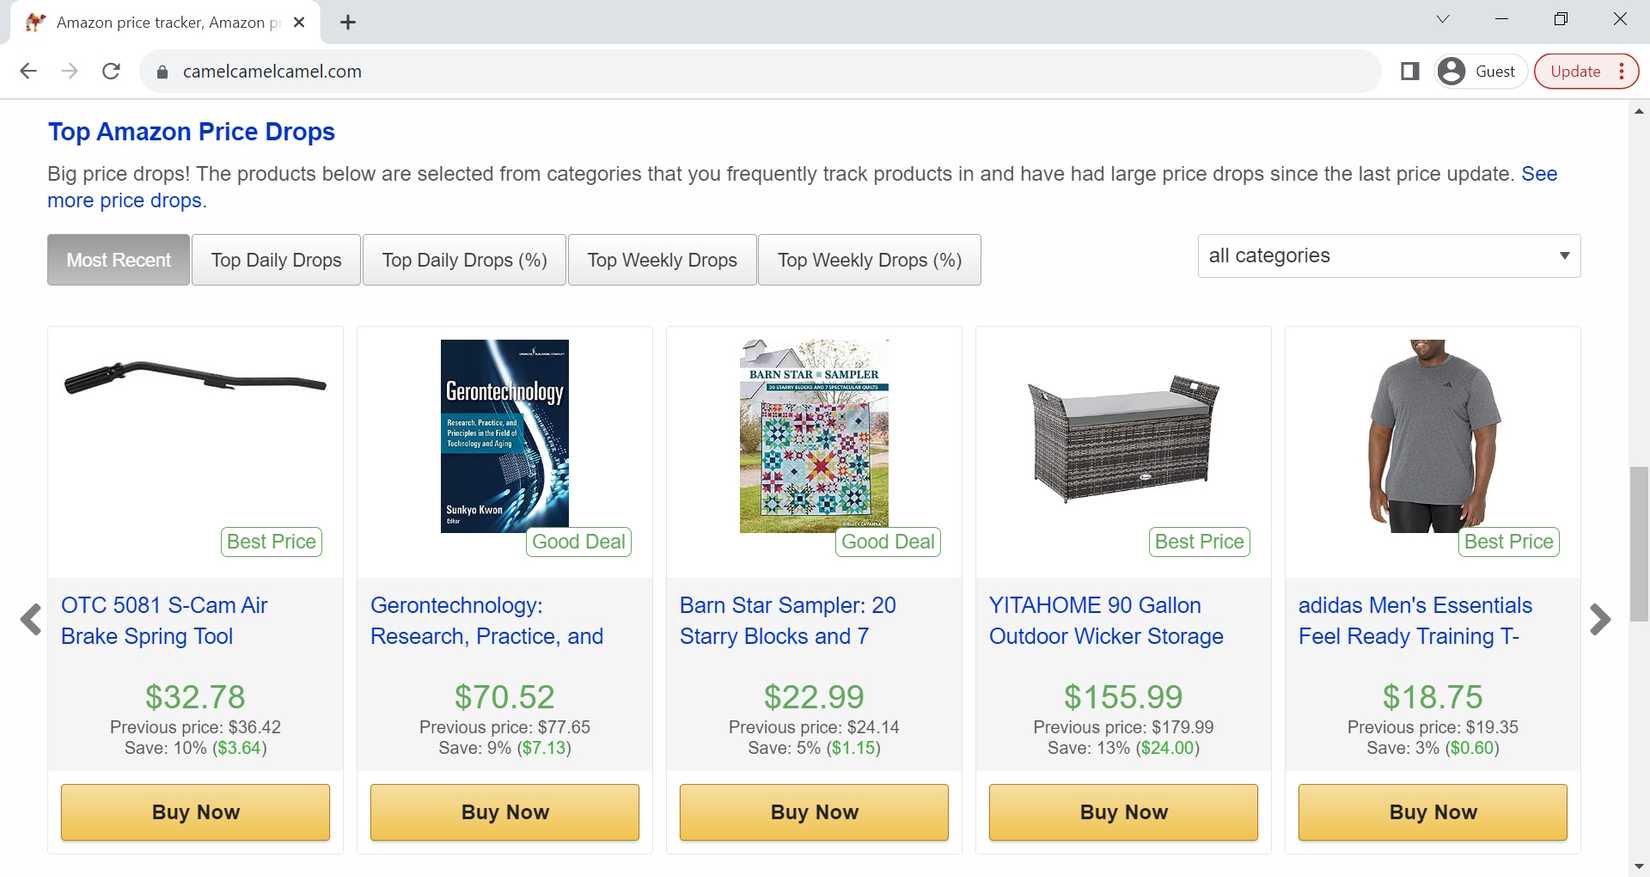Screen dimensions: 1650x877
Task: Click the Update browser button
Action: [x=1575, y=71]
